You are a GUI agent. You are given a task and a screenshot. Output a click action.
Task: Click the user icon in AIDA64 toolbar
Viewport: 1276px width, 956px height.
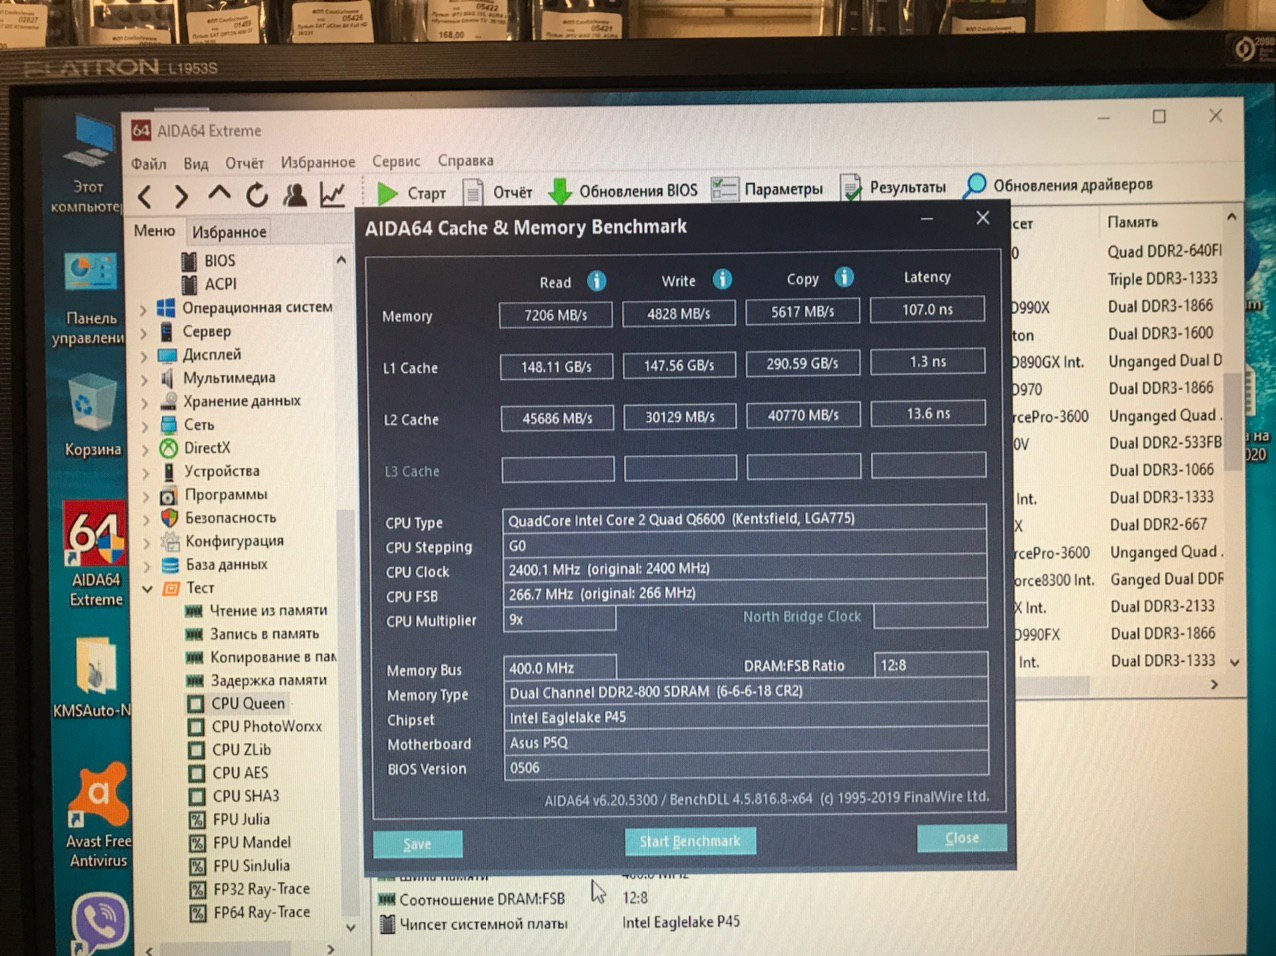click(x=294, y=194)
